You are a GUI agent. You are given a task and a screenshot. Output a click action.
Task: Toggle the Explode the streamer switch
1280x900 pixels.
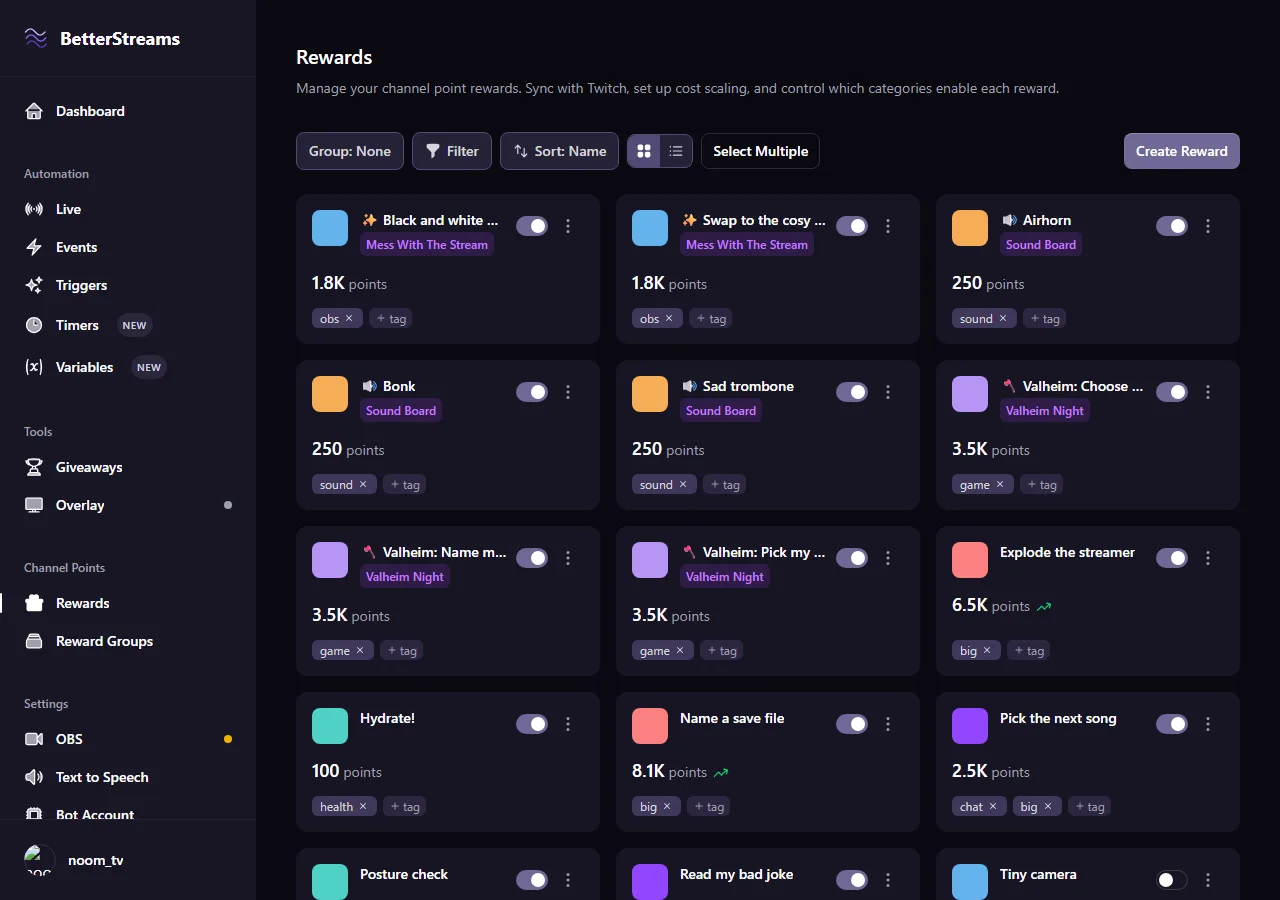[x=1172, y=558]
